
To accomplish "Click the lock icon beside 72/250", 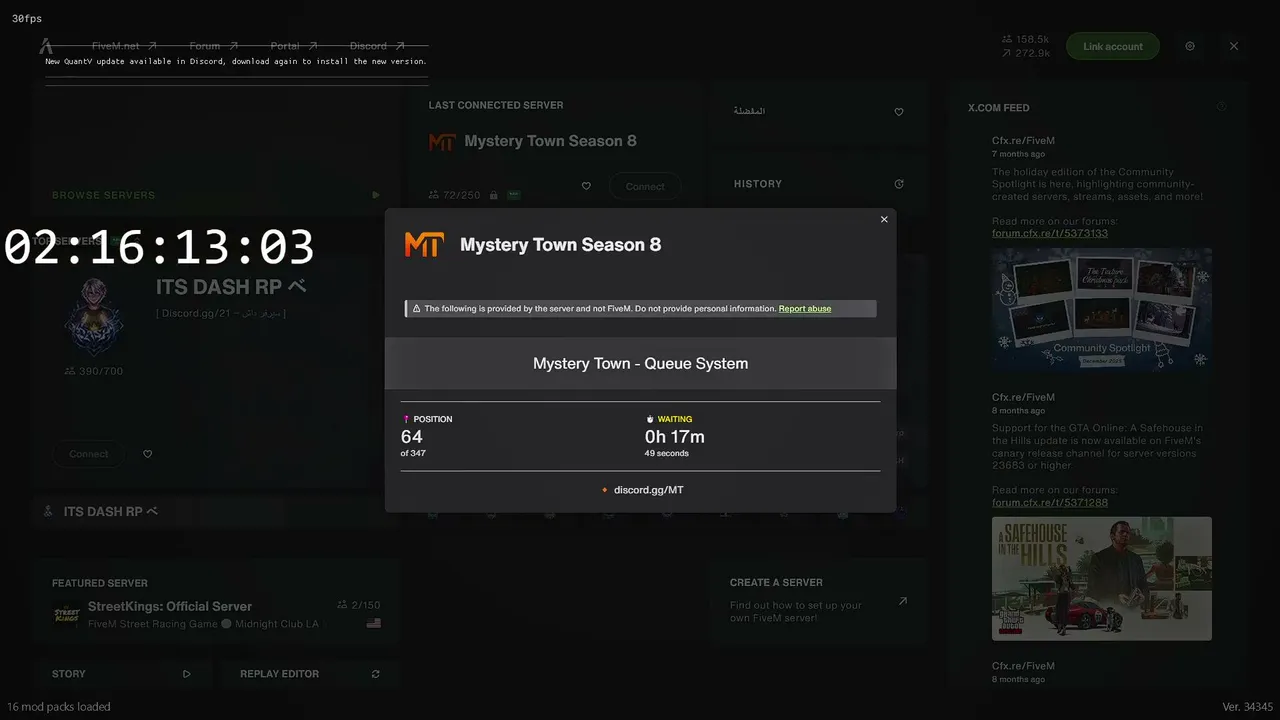I will (493, 194).
